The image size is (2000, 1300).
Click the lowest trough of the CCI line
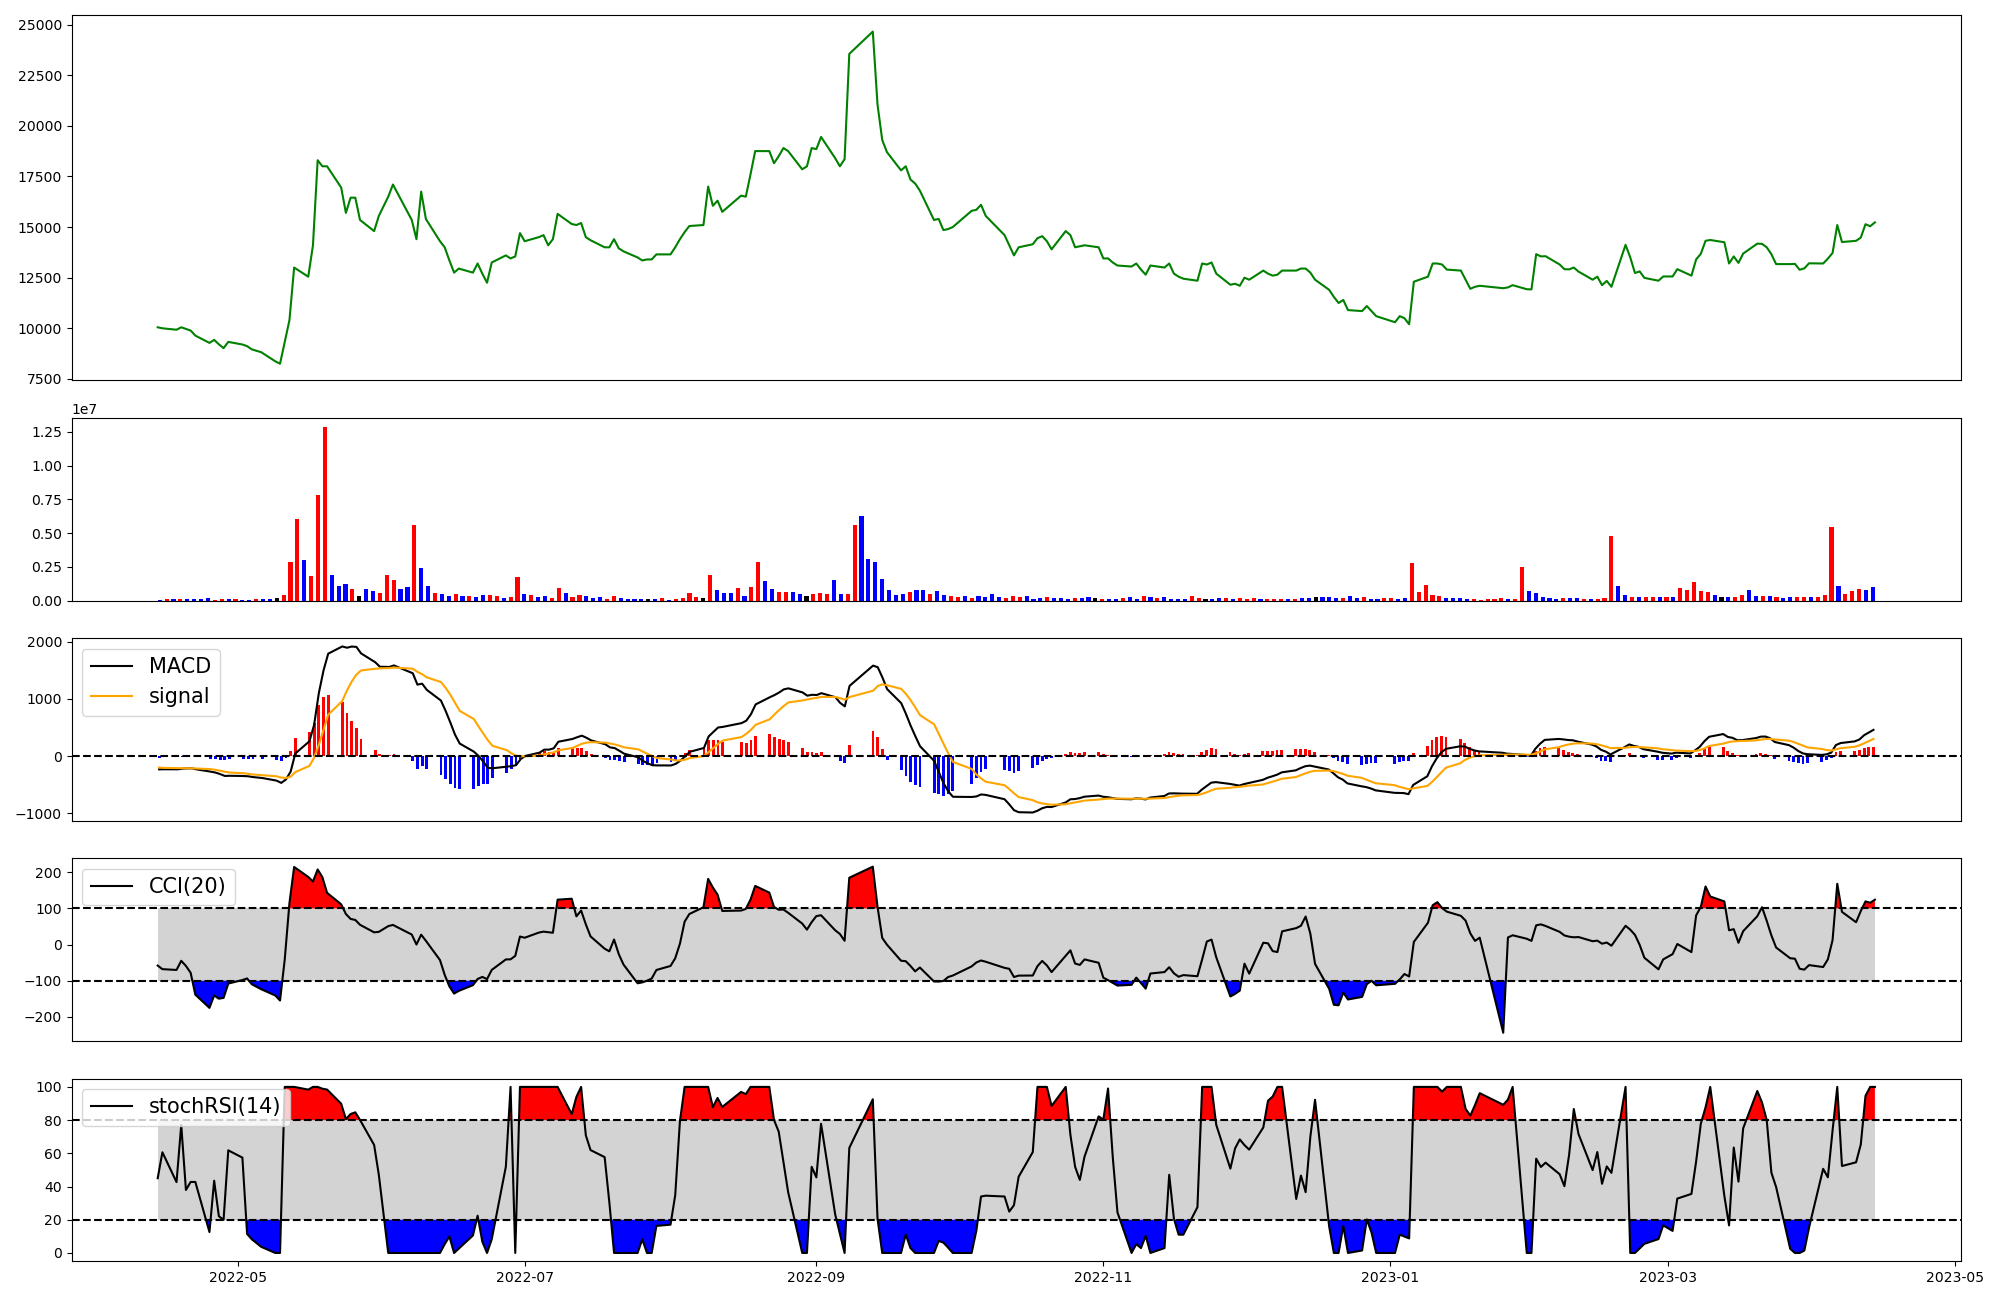[1503, 1032]
